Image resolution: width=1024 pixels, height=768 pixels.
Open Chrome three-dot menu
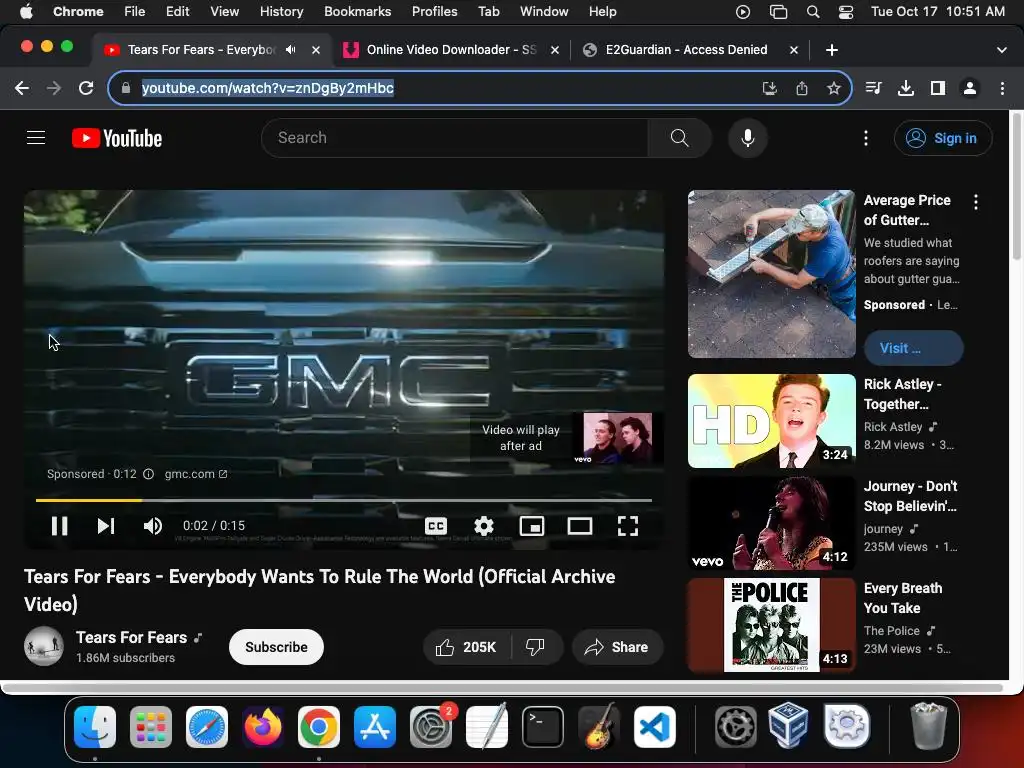(x=1002, y=88)
